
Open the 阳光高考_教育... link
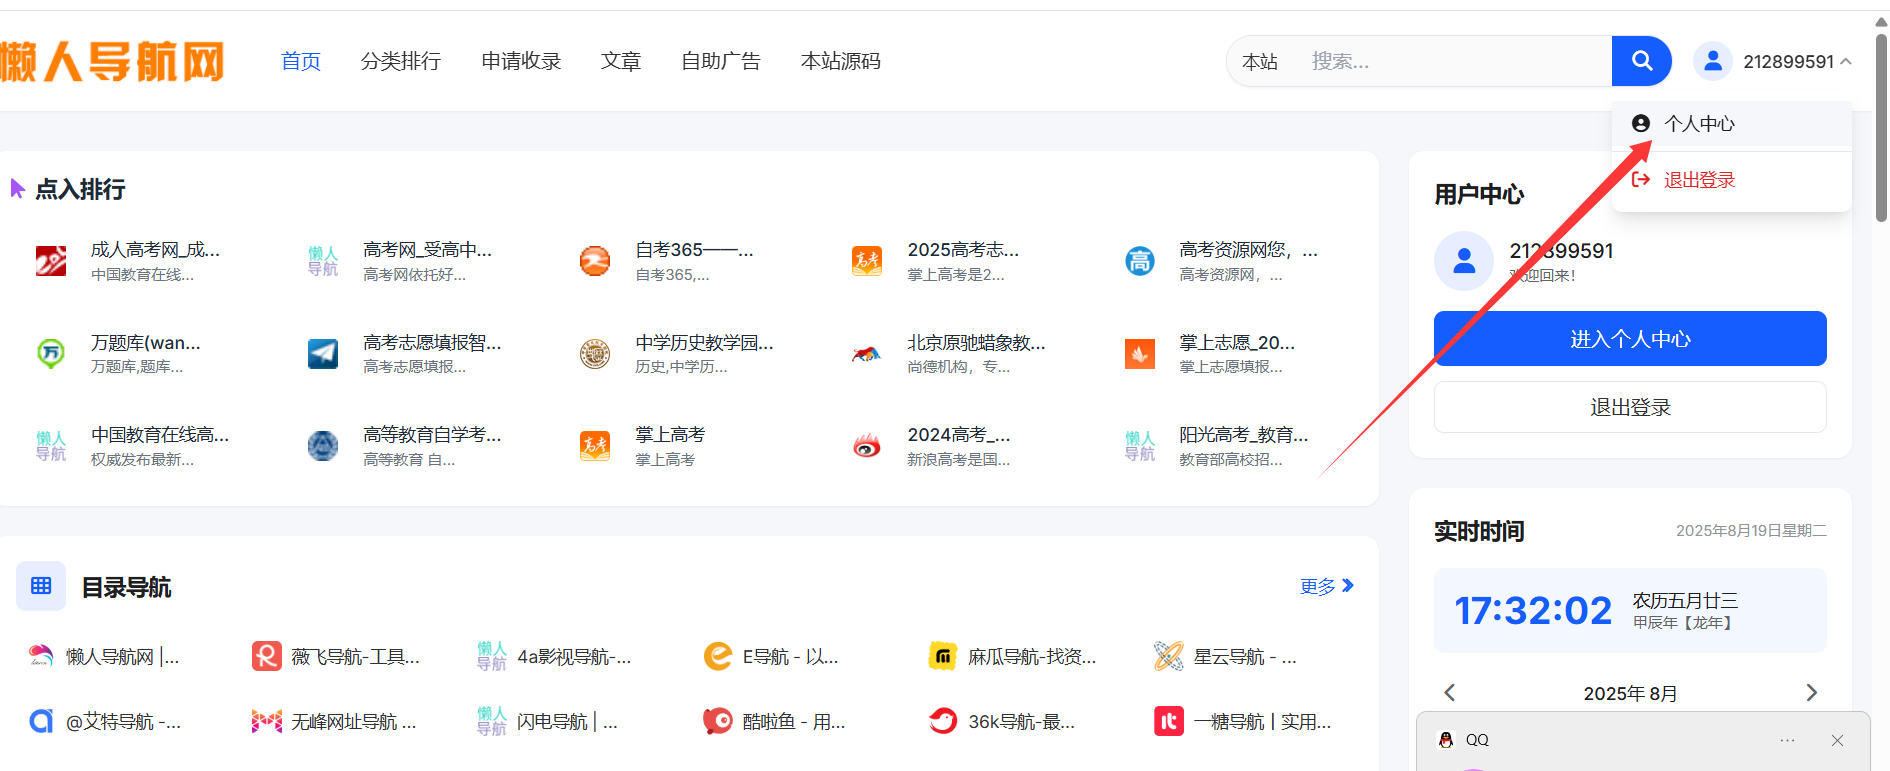pos(1244,435)
